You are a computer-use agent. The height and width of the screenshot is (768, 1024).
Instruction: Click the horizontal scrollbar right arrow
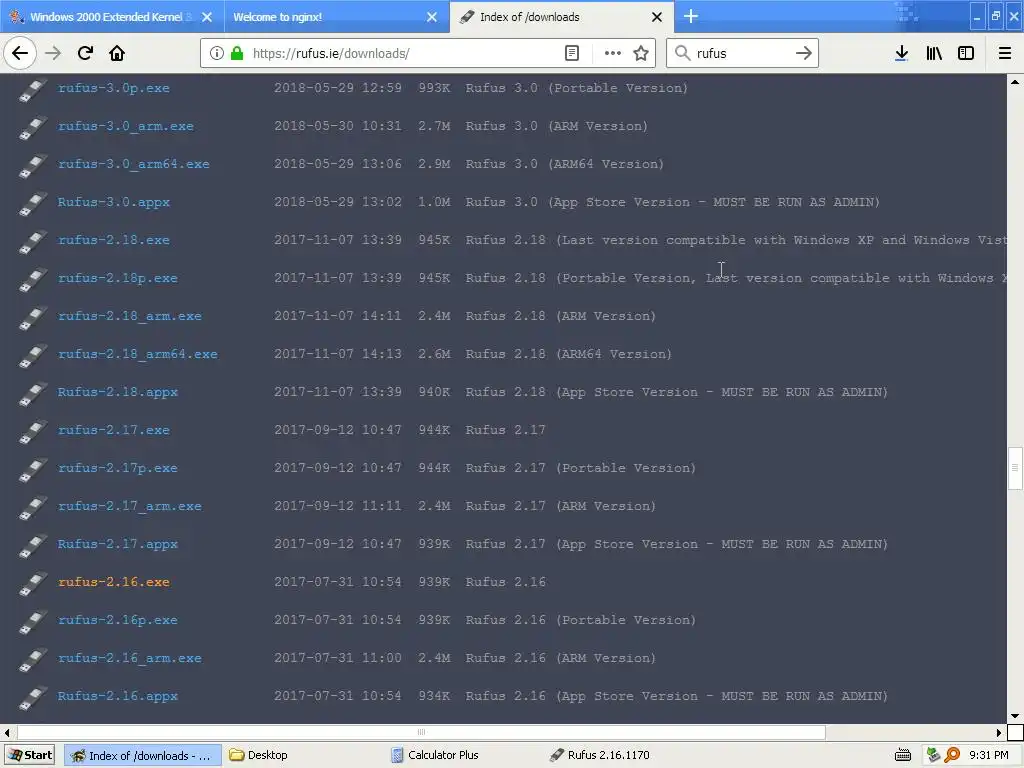click(999, 733)
